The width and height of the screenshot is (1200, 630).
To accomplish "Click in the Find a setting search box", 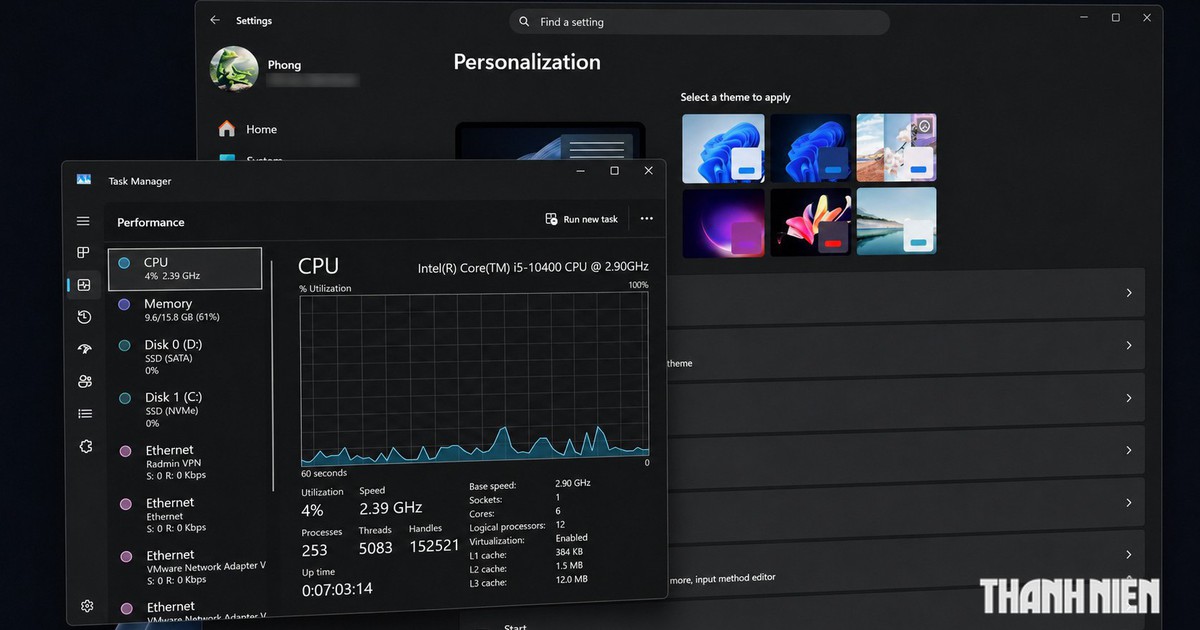I will point(700,22).
